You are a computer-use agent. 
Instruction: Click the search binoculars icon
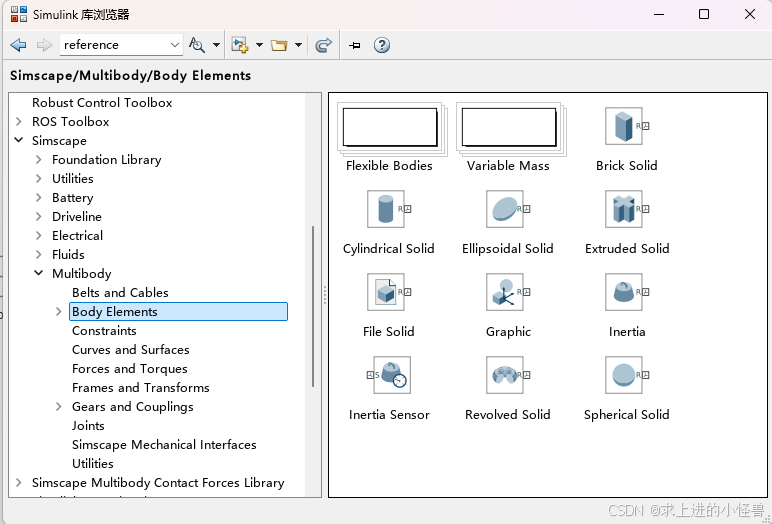pyautogui.click(x=197, y=45)
